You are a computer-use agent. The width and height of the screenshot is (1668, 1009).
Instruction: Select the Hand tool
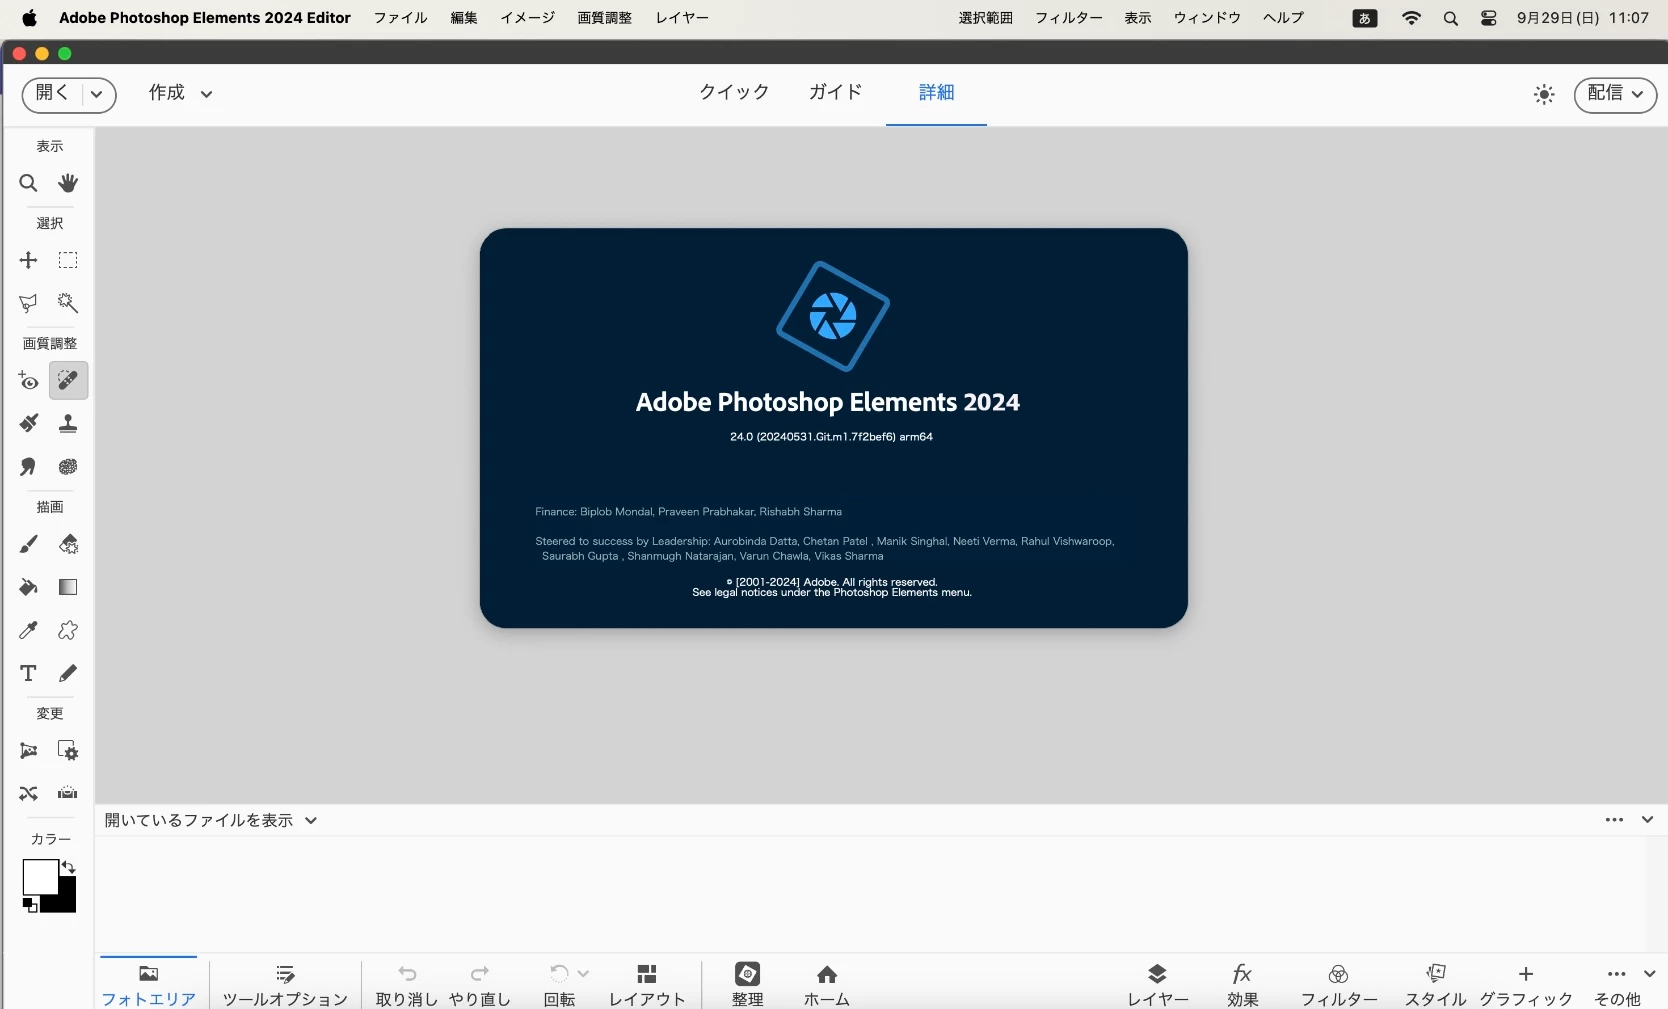(x=68, y=183)
